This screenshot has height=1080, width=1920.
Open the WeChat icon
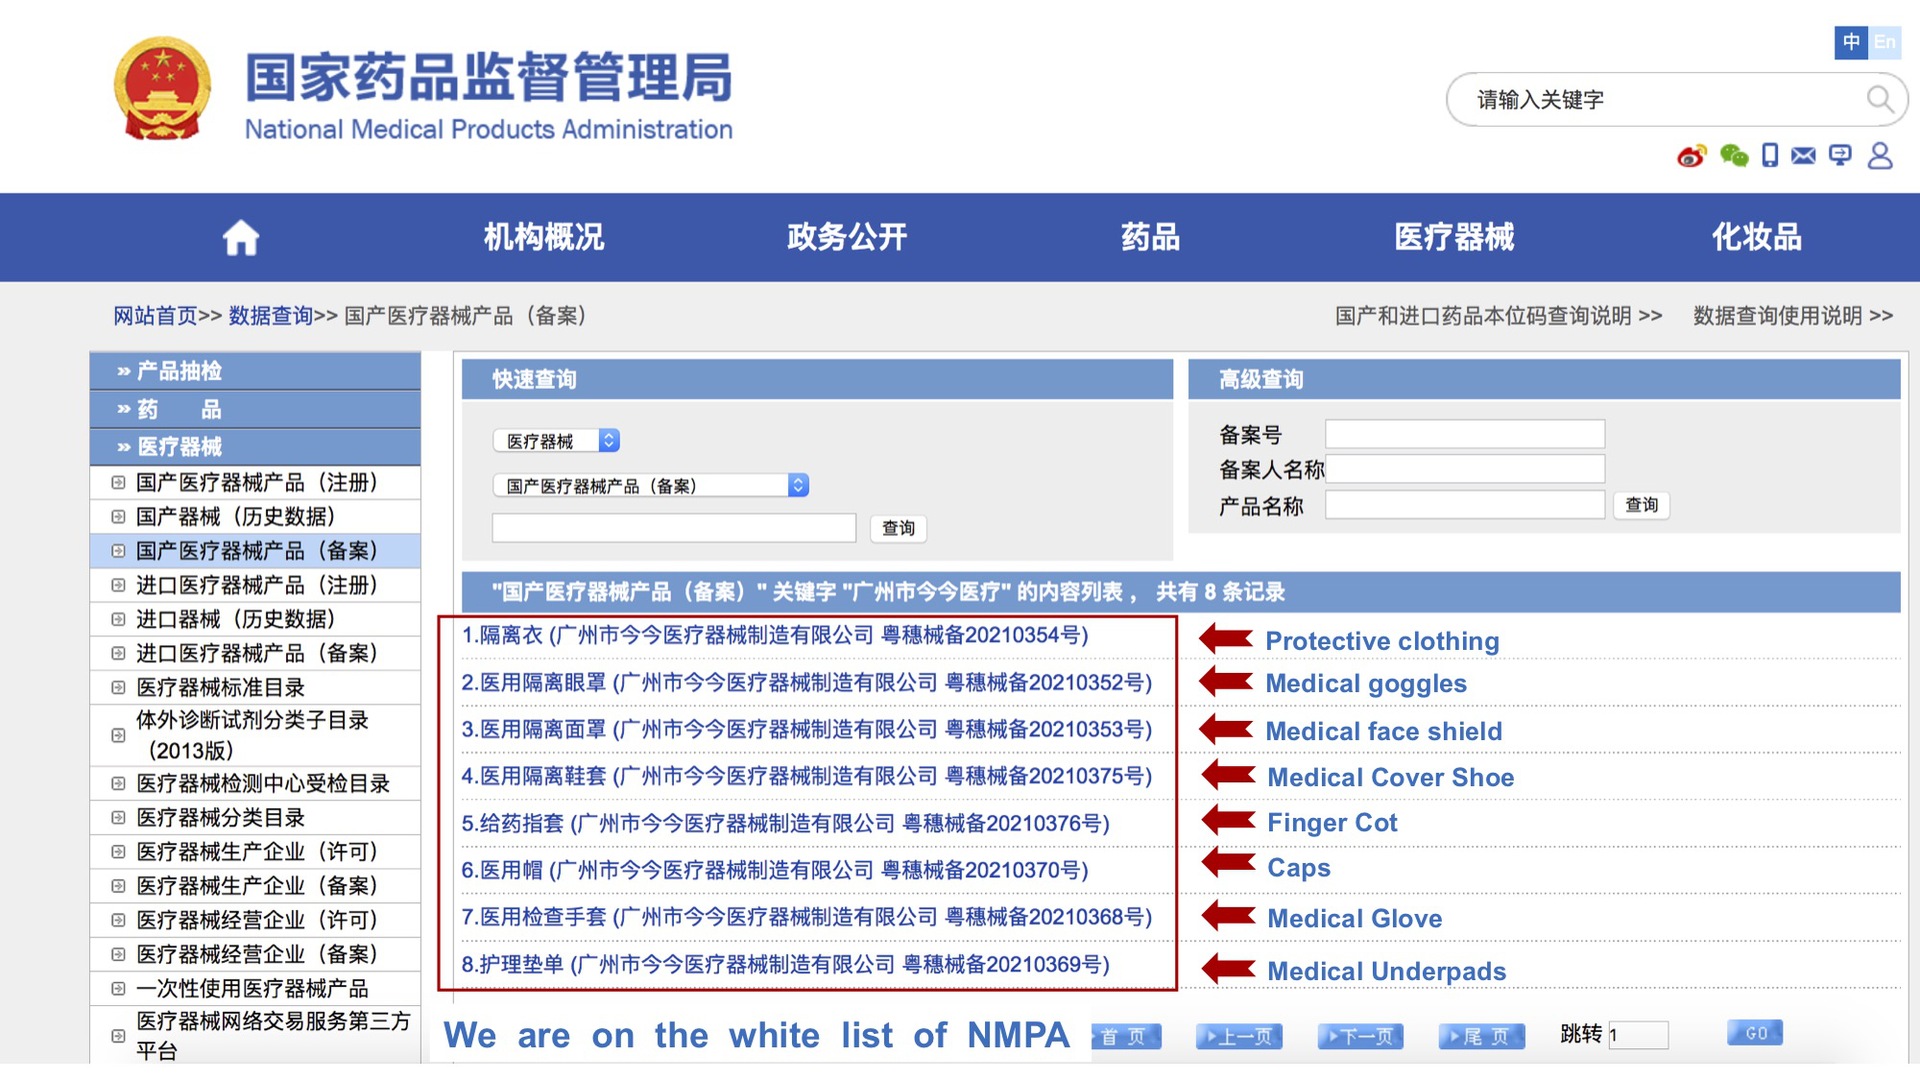tap(1733, 156)
